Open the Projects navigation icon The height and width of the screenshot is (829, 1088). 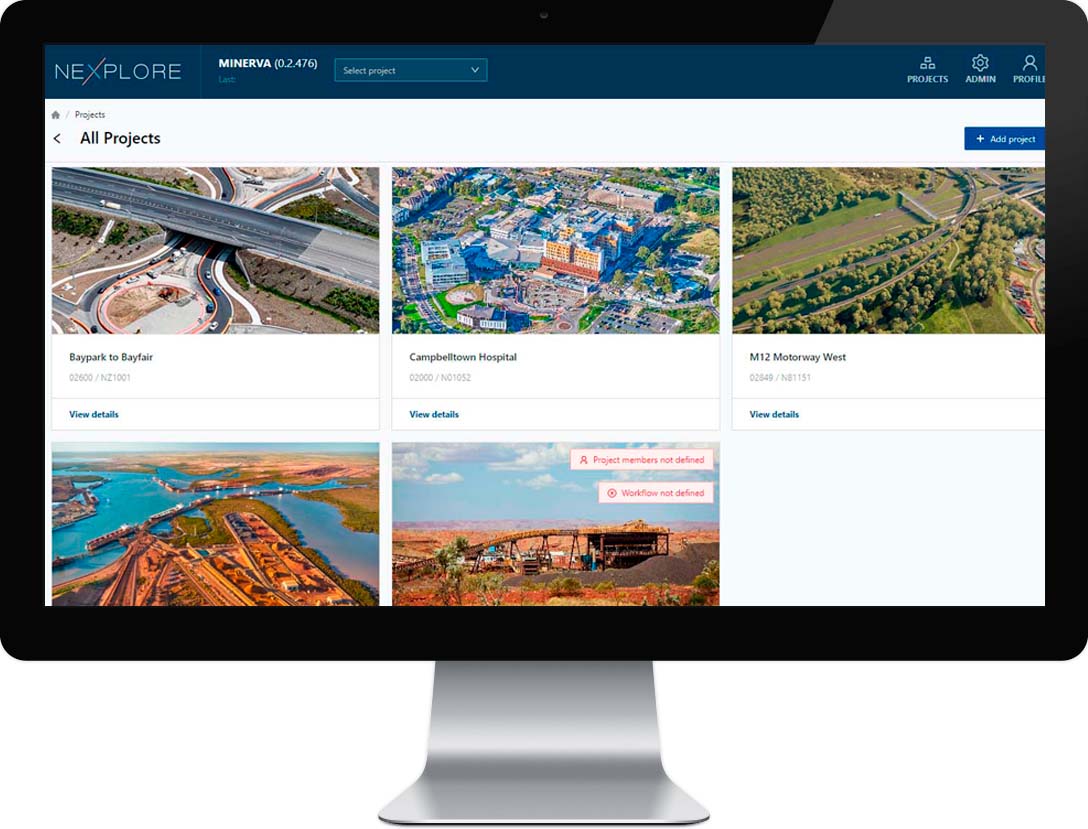(927, 63)
